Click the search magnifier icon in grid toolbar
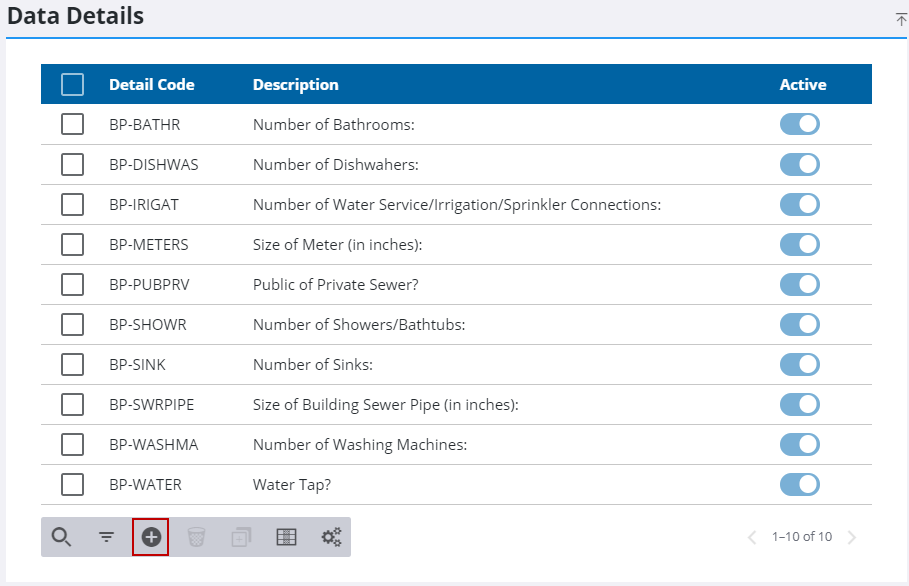Screen dimensions: 909x586 click(61, 537)
